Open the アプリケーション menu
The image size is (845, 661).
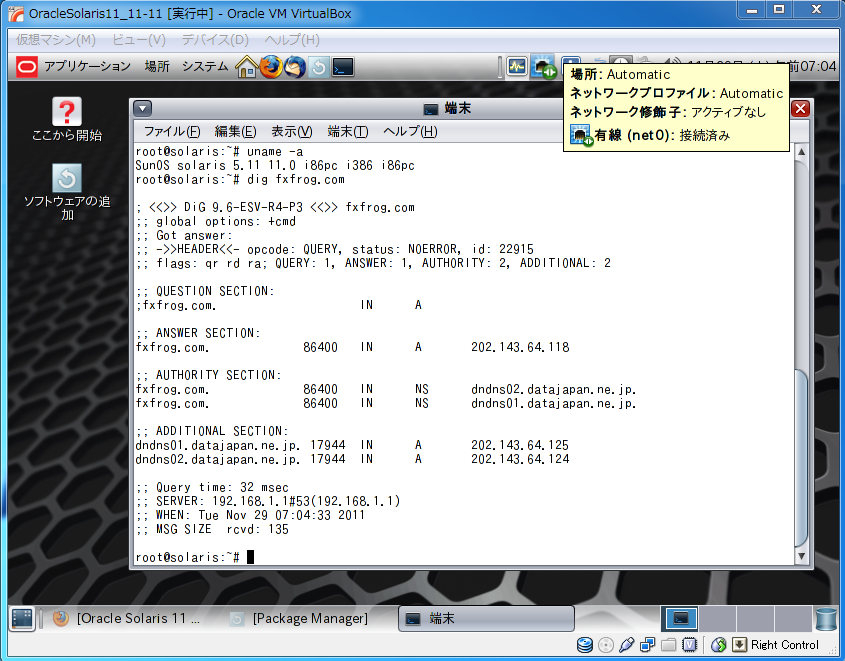click(76, 66)
